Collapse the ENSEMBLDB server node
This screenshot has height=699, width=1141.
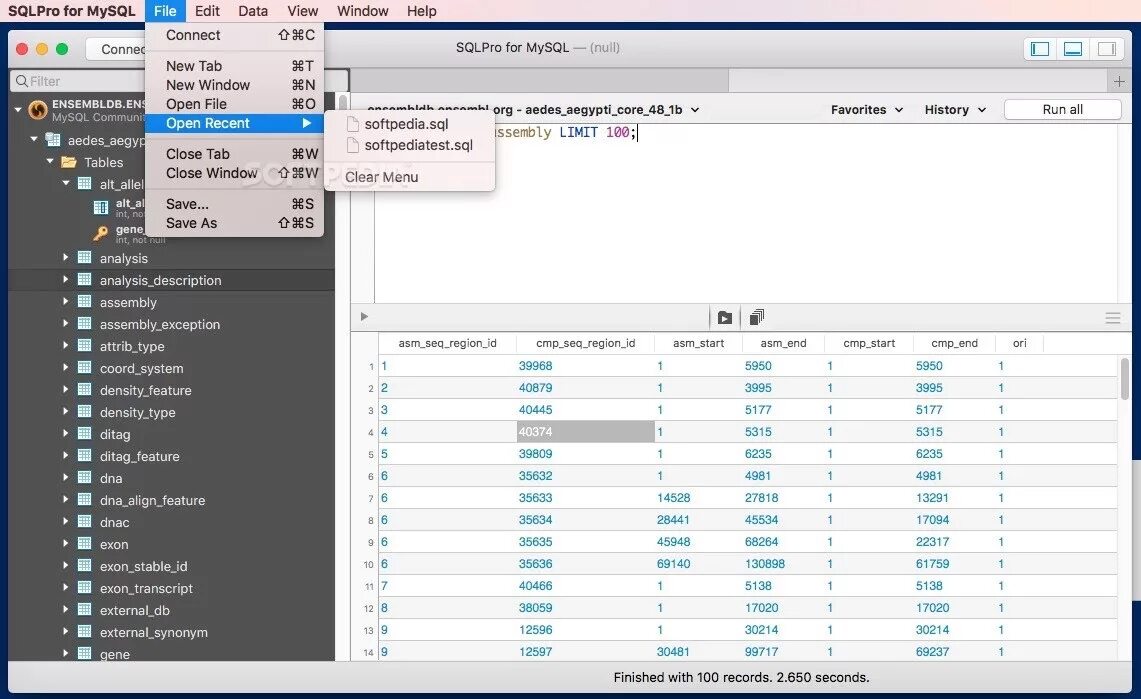point(17,110)
